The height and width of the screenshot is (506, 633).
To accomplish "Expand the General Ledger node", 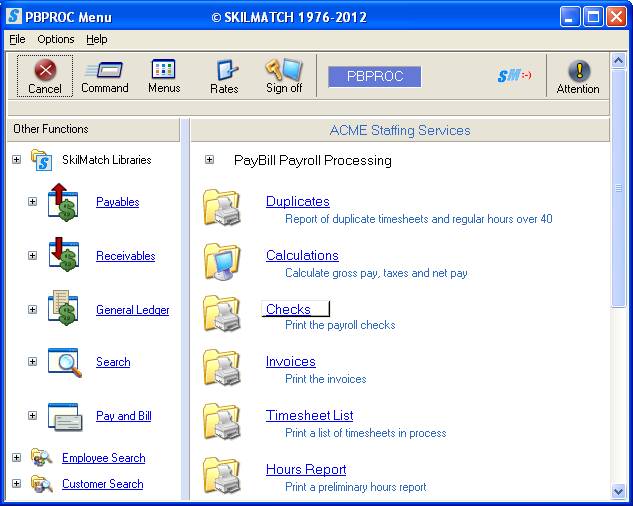I will click(32, 309).
